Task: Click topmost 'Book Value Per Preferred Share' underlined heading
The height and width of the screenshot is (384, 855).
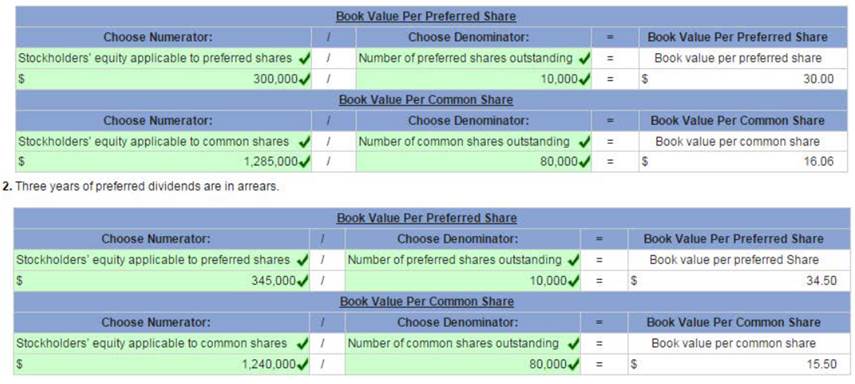Action: pyautogui.click(x=426, y=16)
